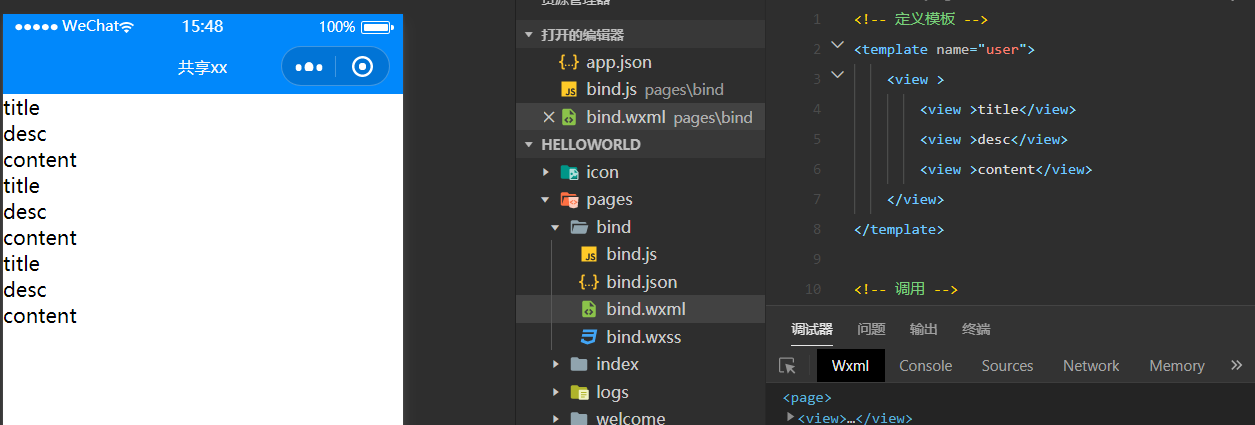
Task: Click the simulator WiFi signal icon
Action: [x=127, y=27]
